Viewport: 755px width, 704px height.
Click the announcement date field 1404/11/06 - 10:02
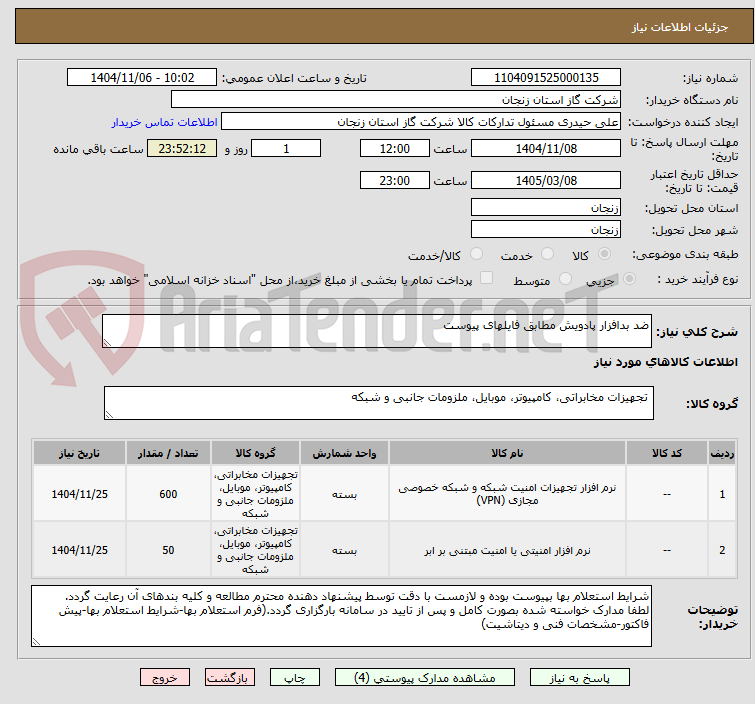[x=142, y=78]
